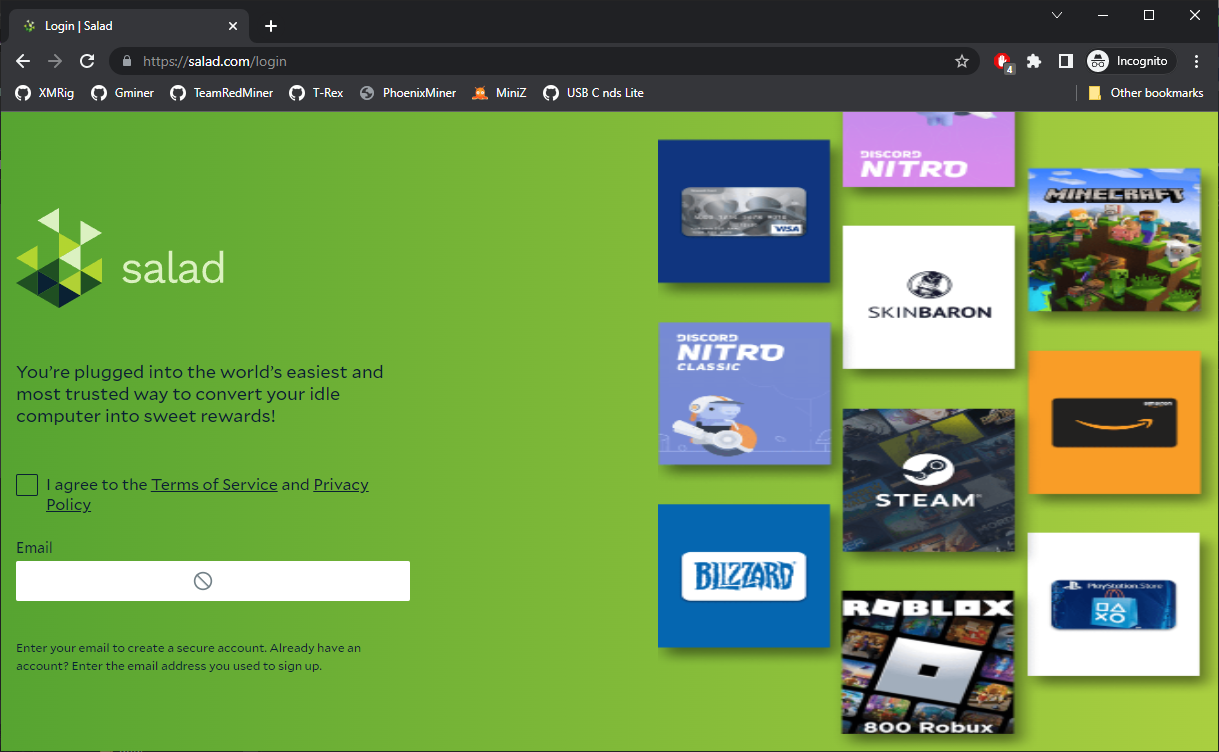Click the Blizzard reward tile
This screenshot has width=1219, height=752.
(x=744, y=576)
